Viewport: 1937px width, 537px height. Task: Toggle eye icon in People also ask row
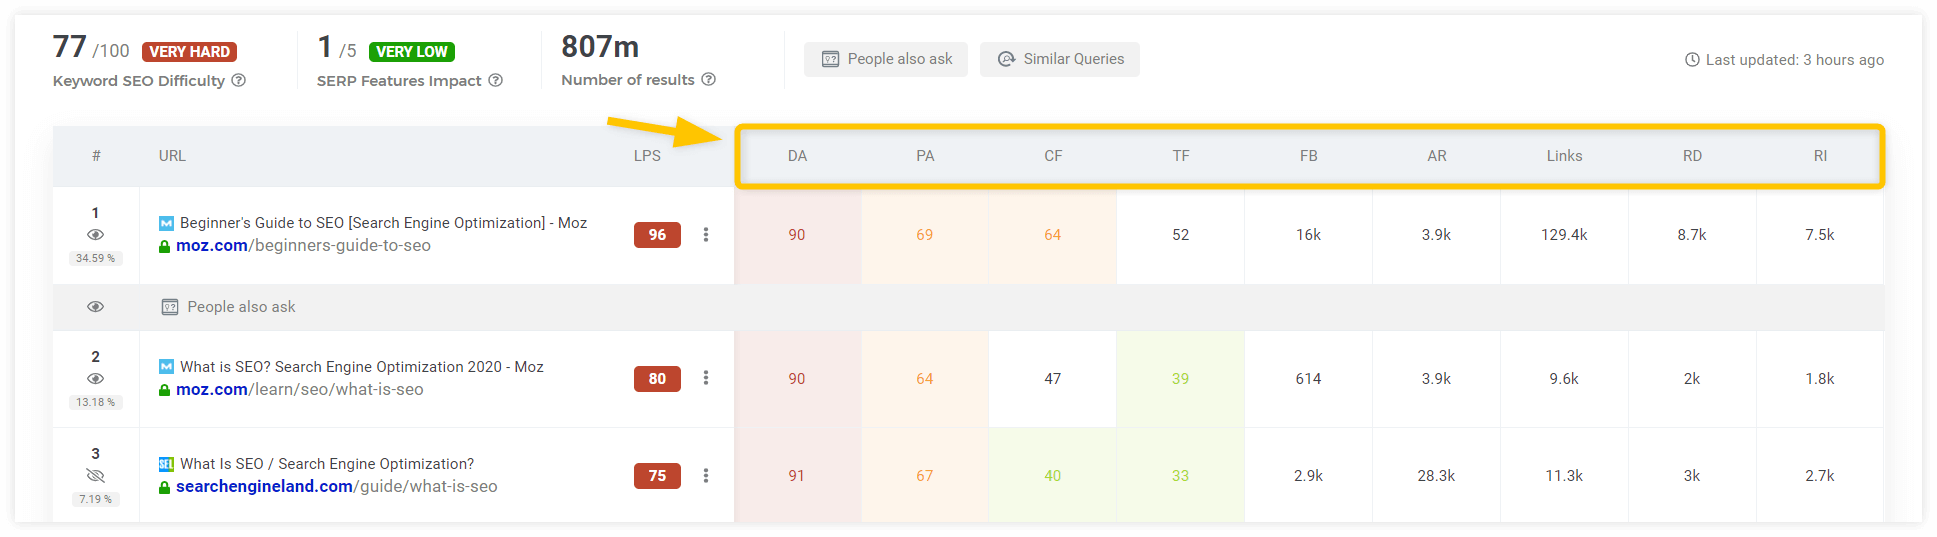[x=95, y=307]
